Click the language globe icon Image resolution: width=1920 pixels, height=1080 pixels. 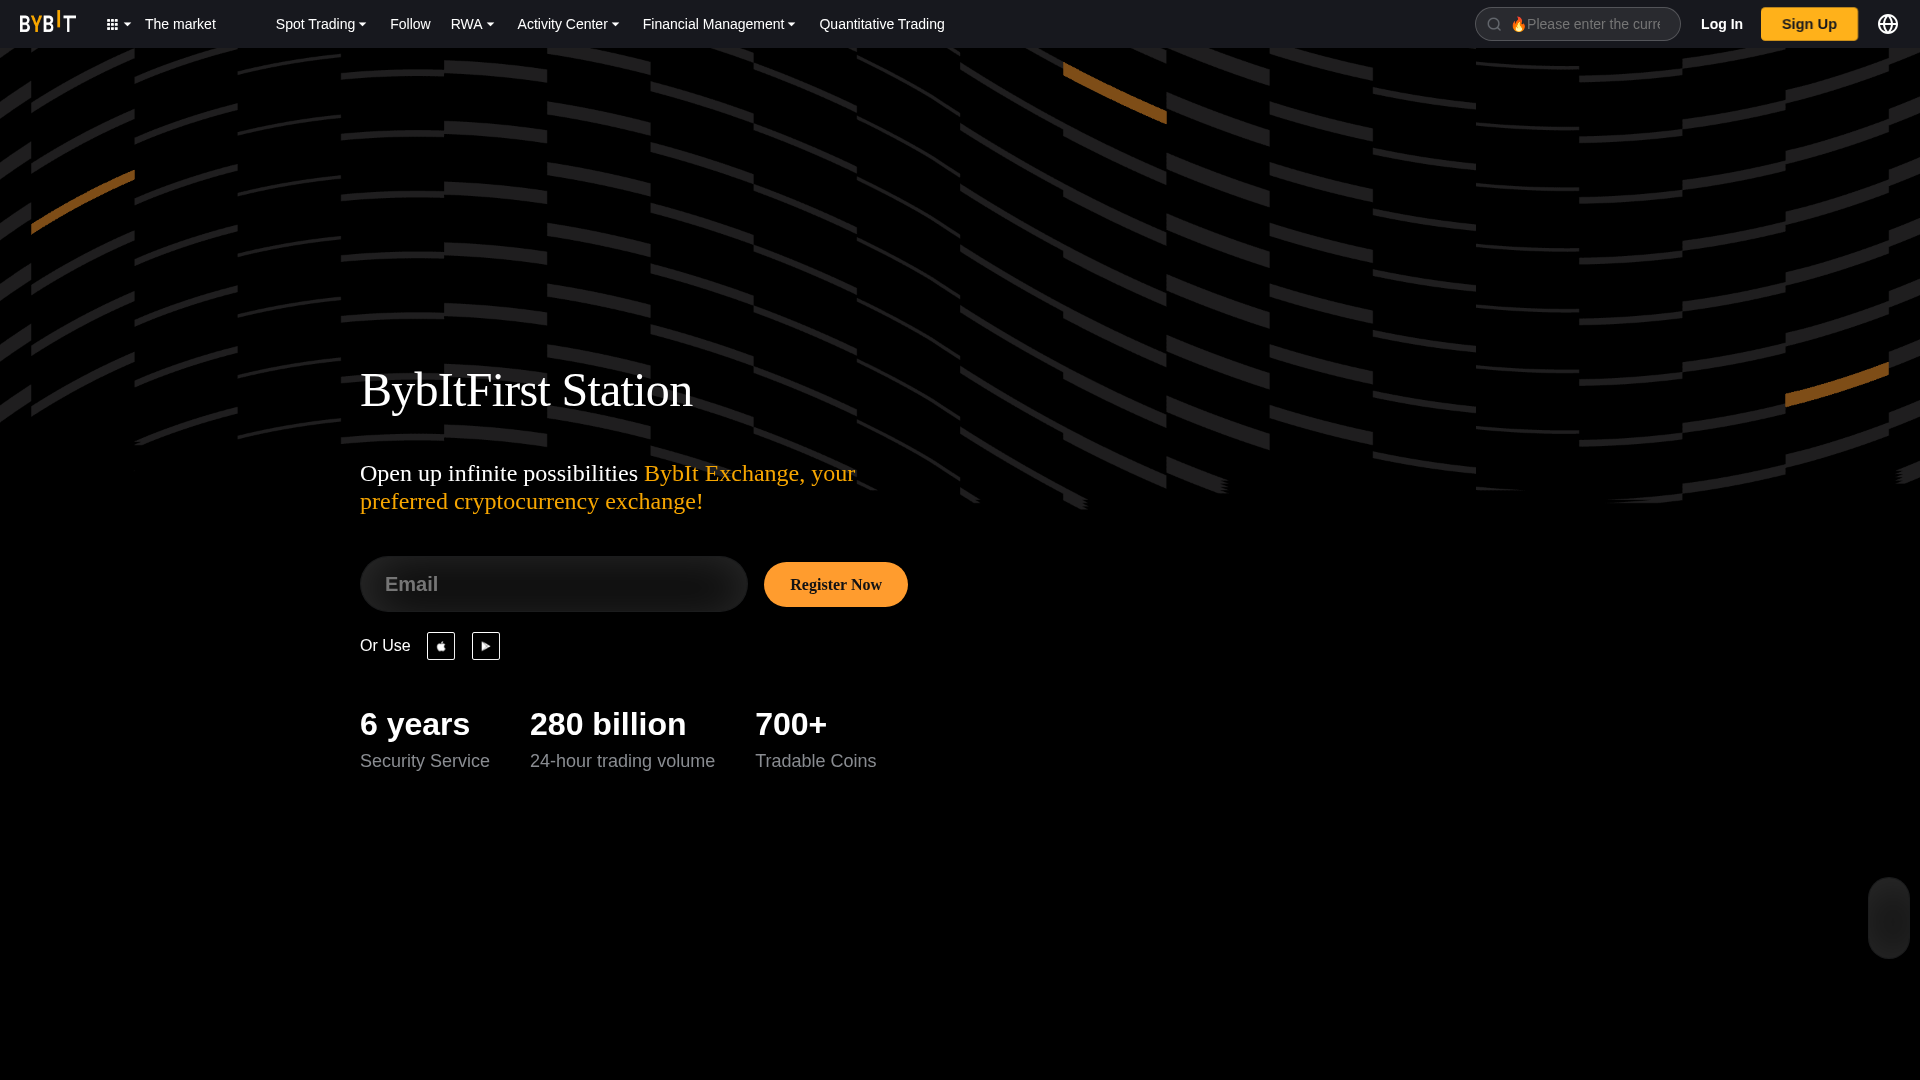[1887, 24]
